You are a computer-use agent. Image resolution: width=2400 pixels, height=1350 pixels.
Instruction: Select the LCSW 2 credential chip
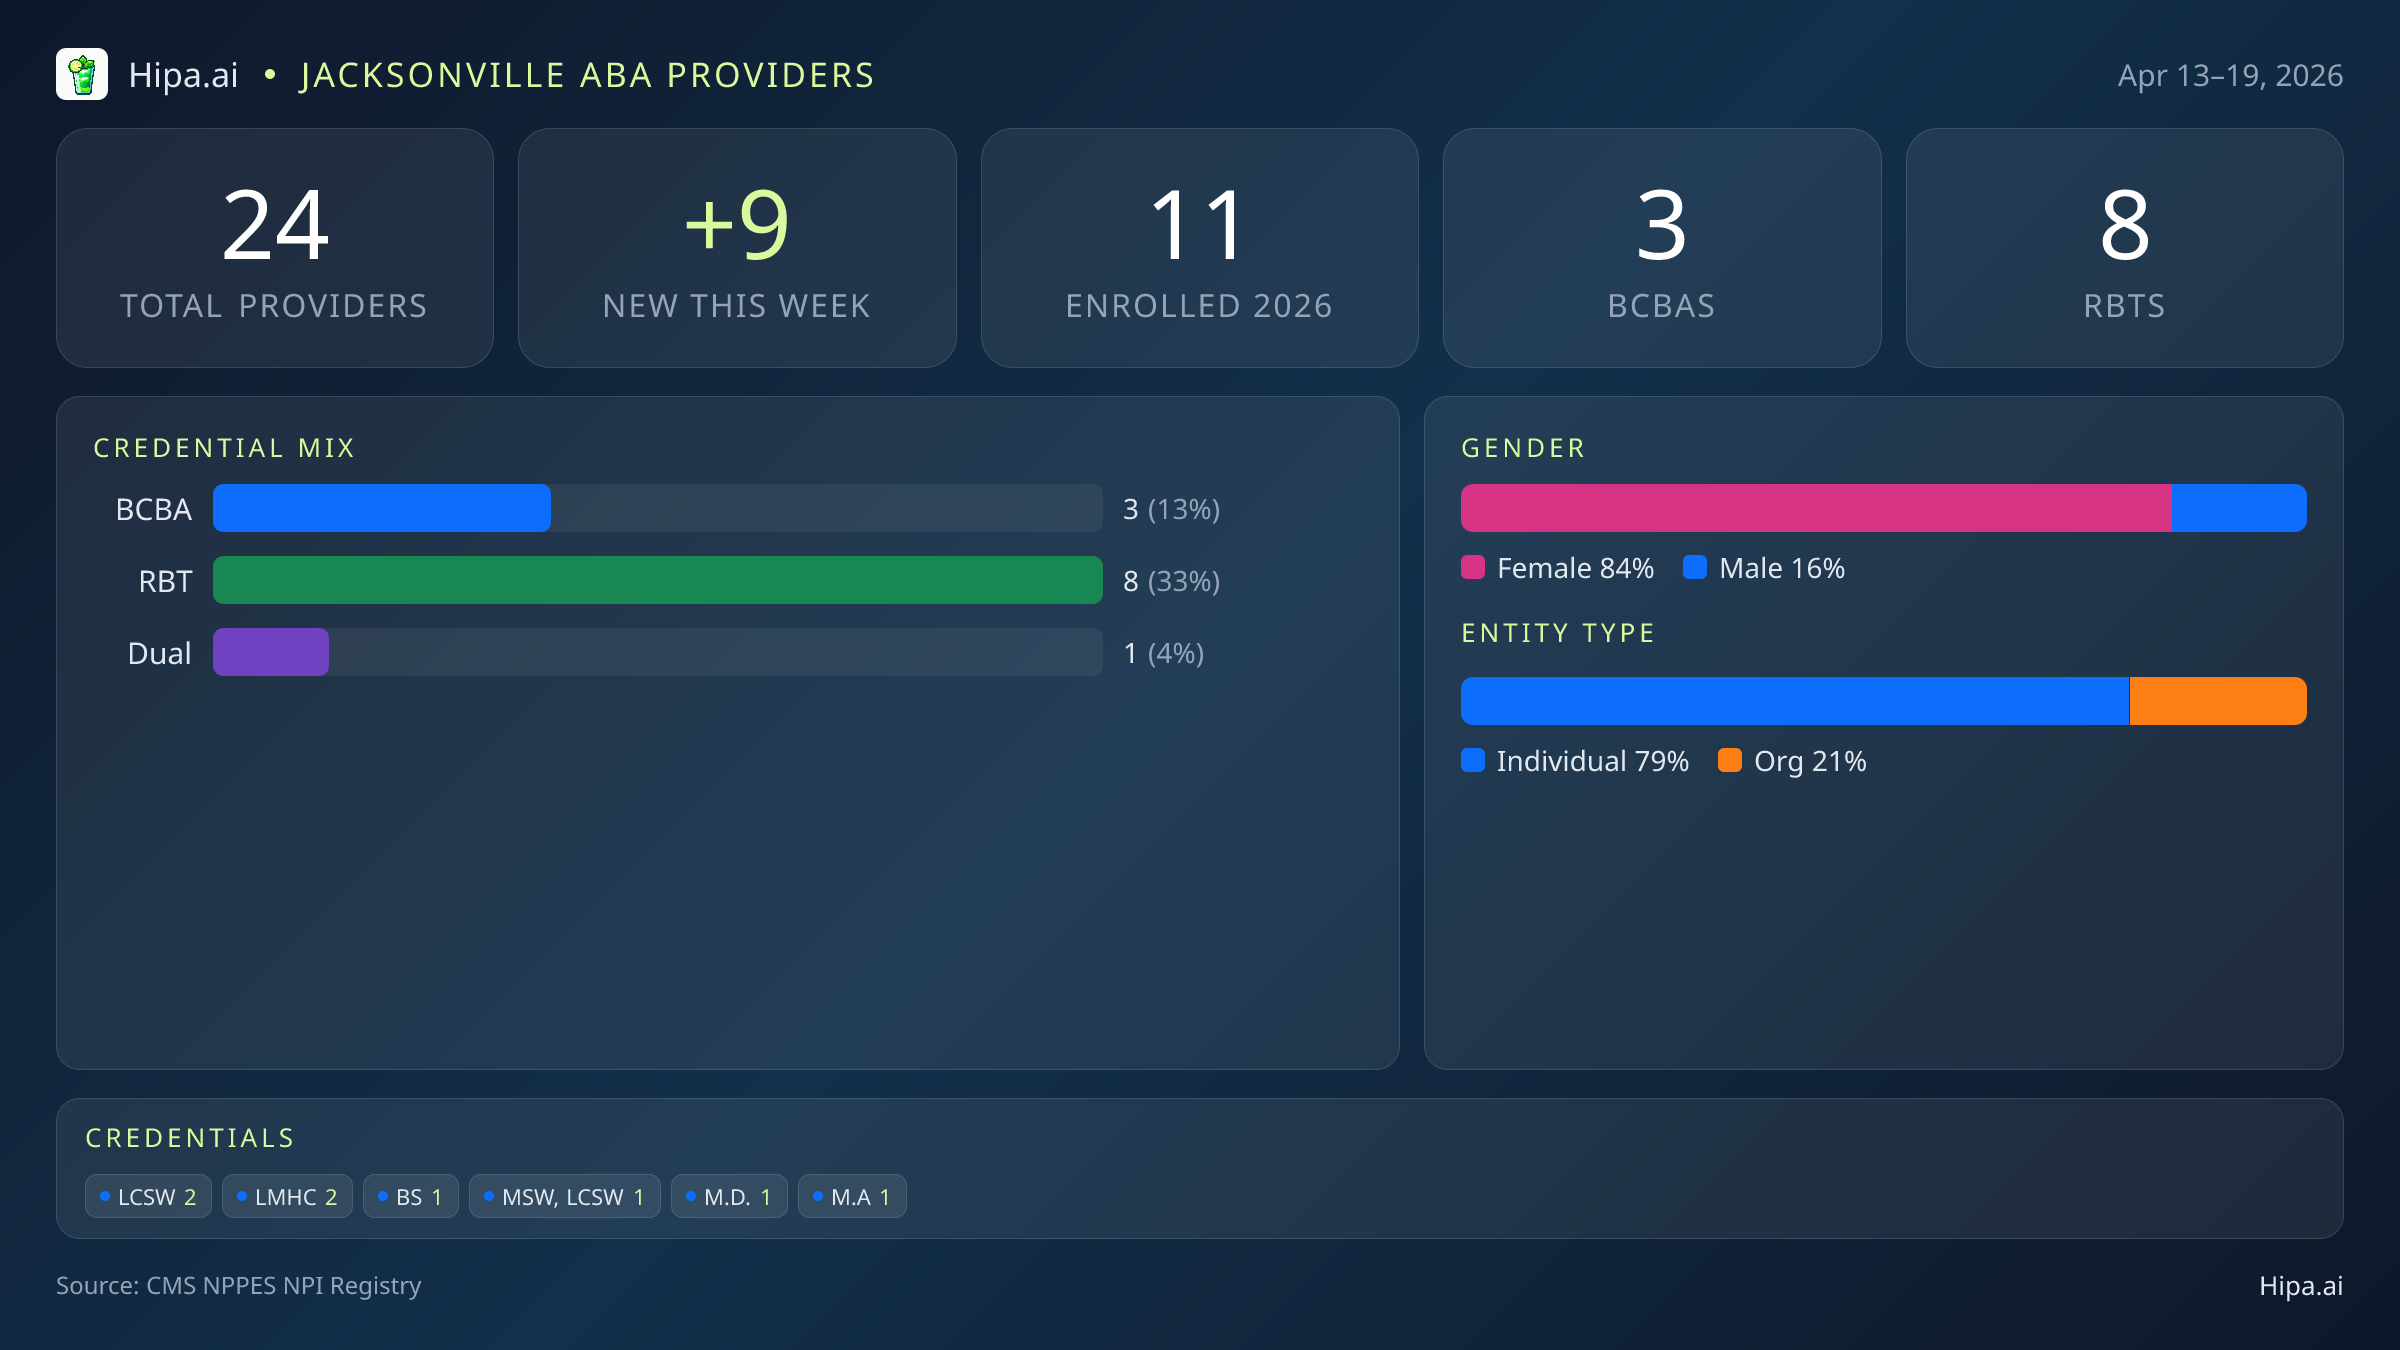[148, 1197]
